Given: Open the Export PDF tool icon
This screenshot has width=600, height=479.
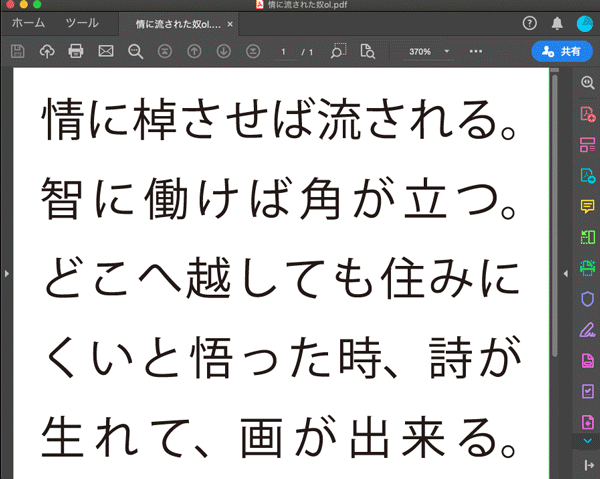Looking at the screenshot, I should pos(587,175).
